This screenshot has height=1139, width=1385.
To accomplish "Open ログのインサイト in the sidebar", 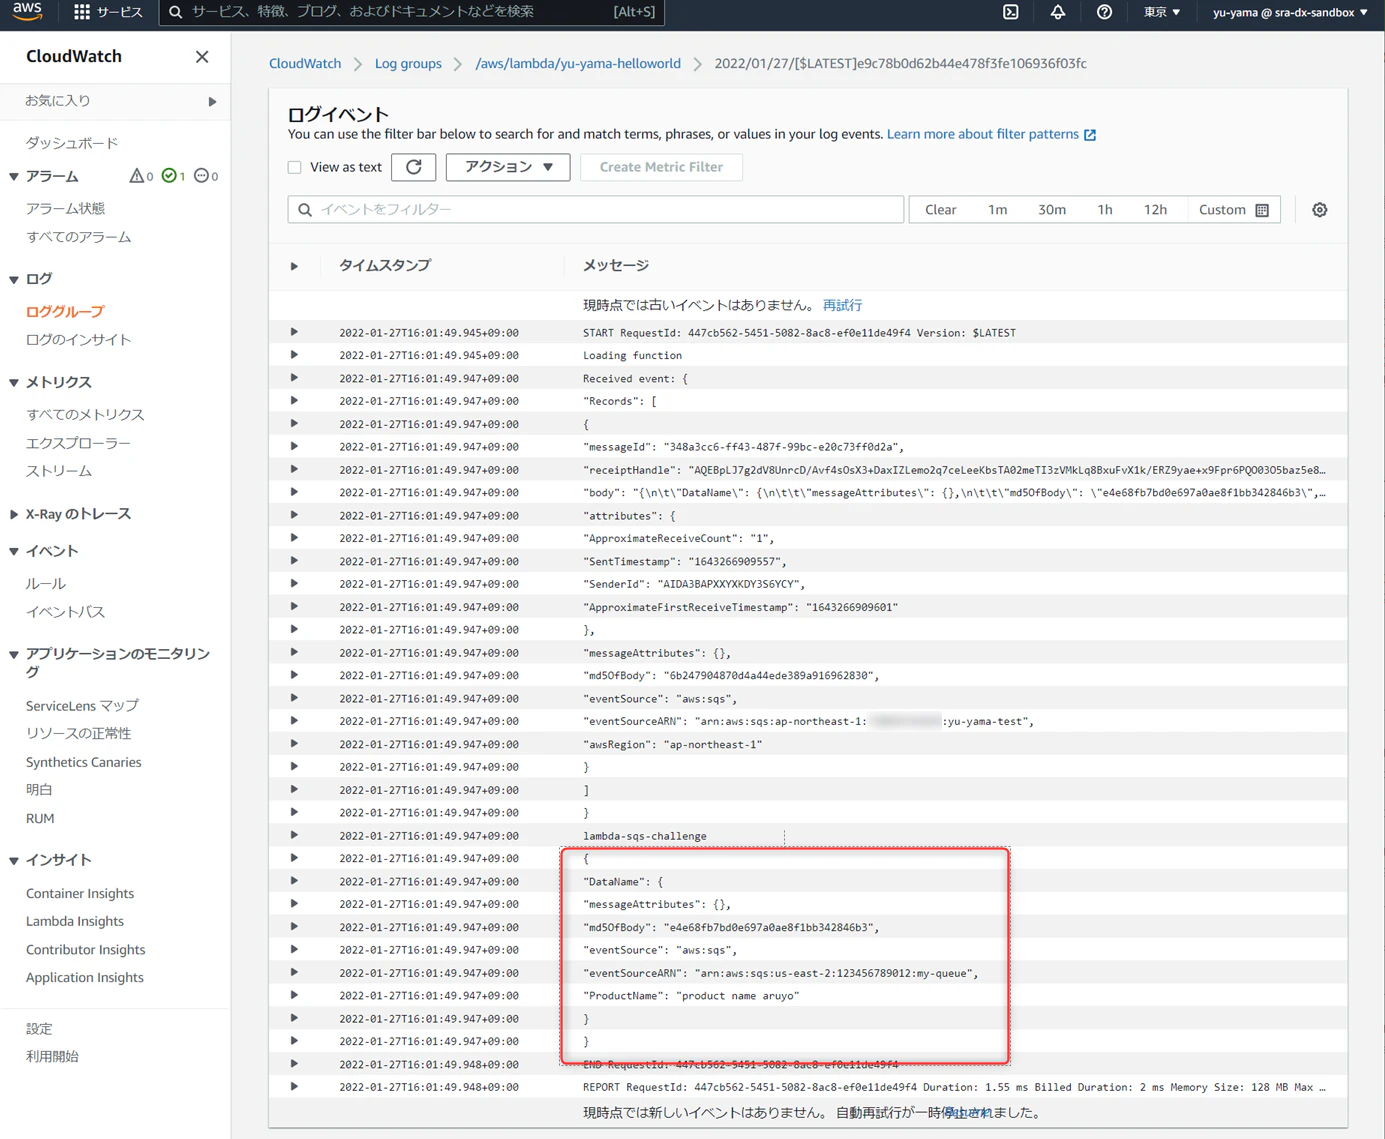I will pos(78,340).
